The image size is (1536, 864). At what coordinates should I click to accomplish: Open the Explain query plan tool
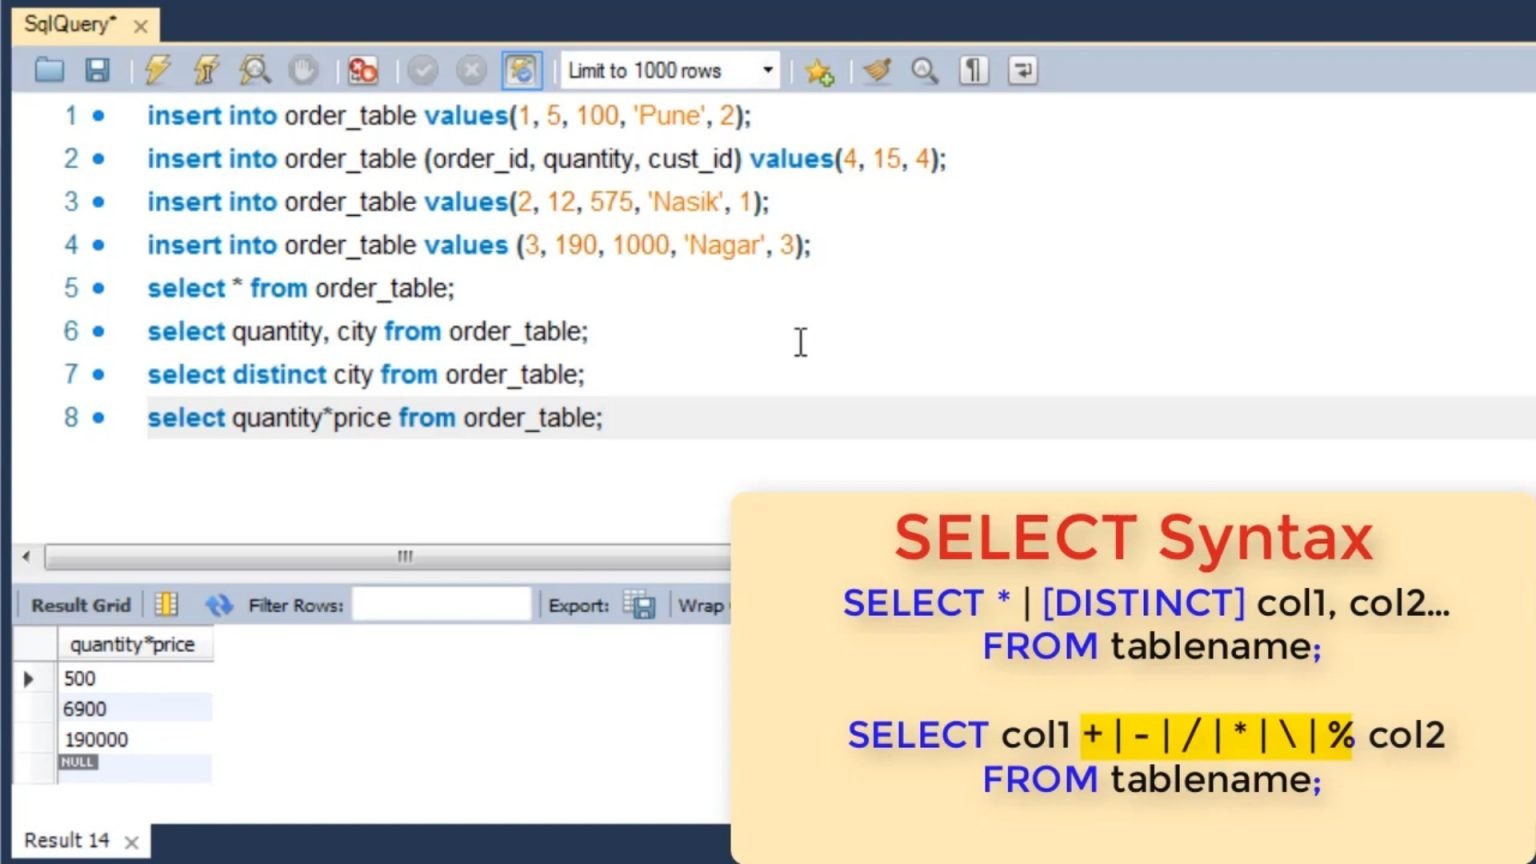tap(255, 70)
